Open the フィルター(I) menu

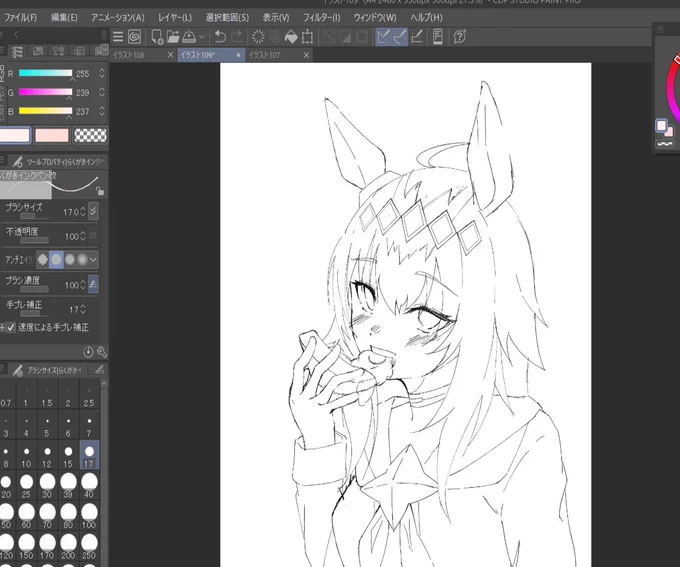[321, 18]
